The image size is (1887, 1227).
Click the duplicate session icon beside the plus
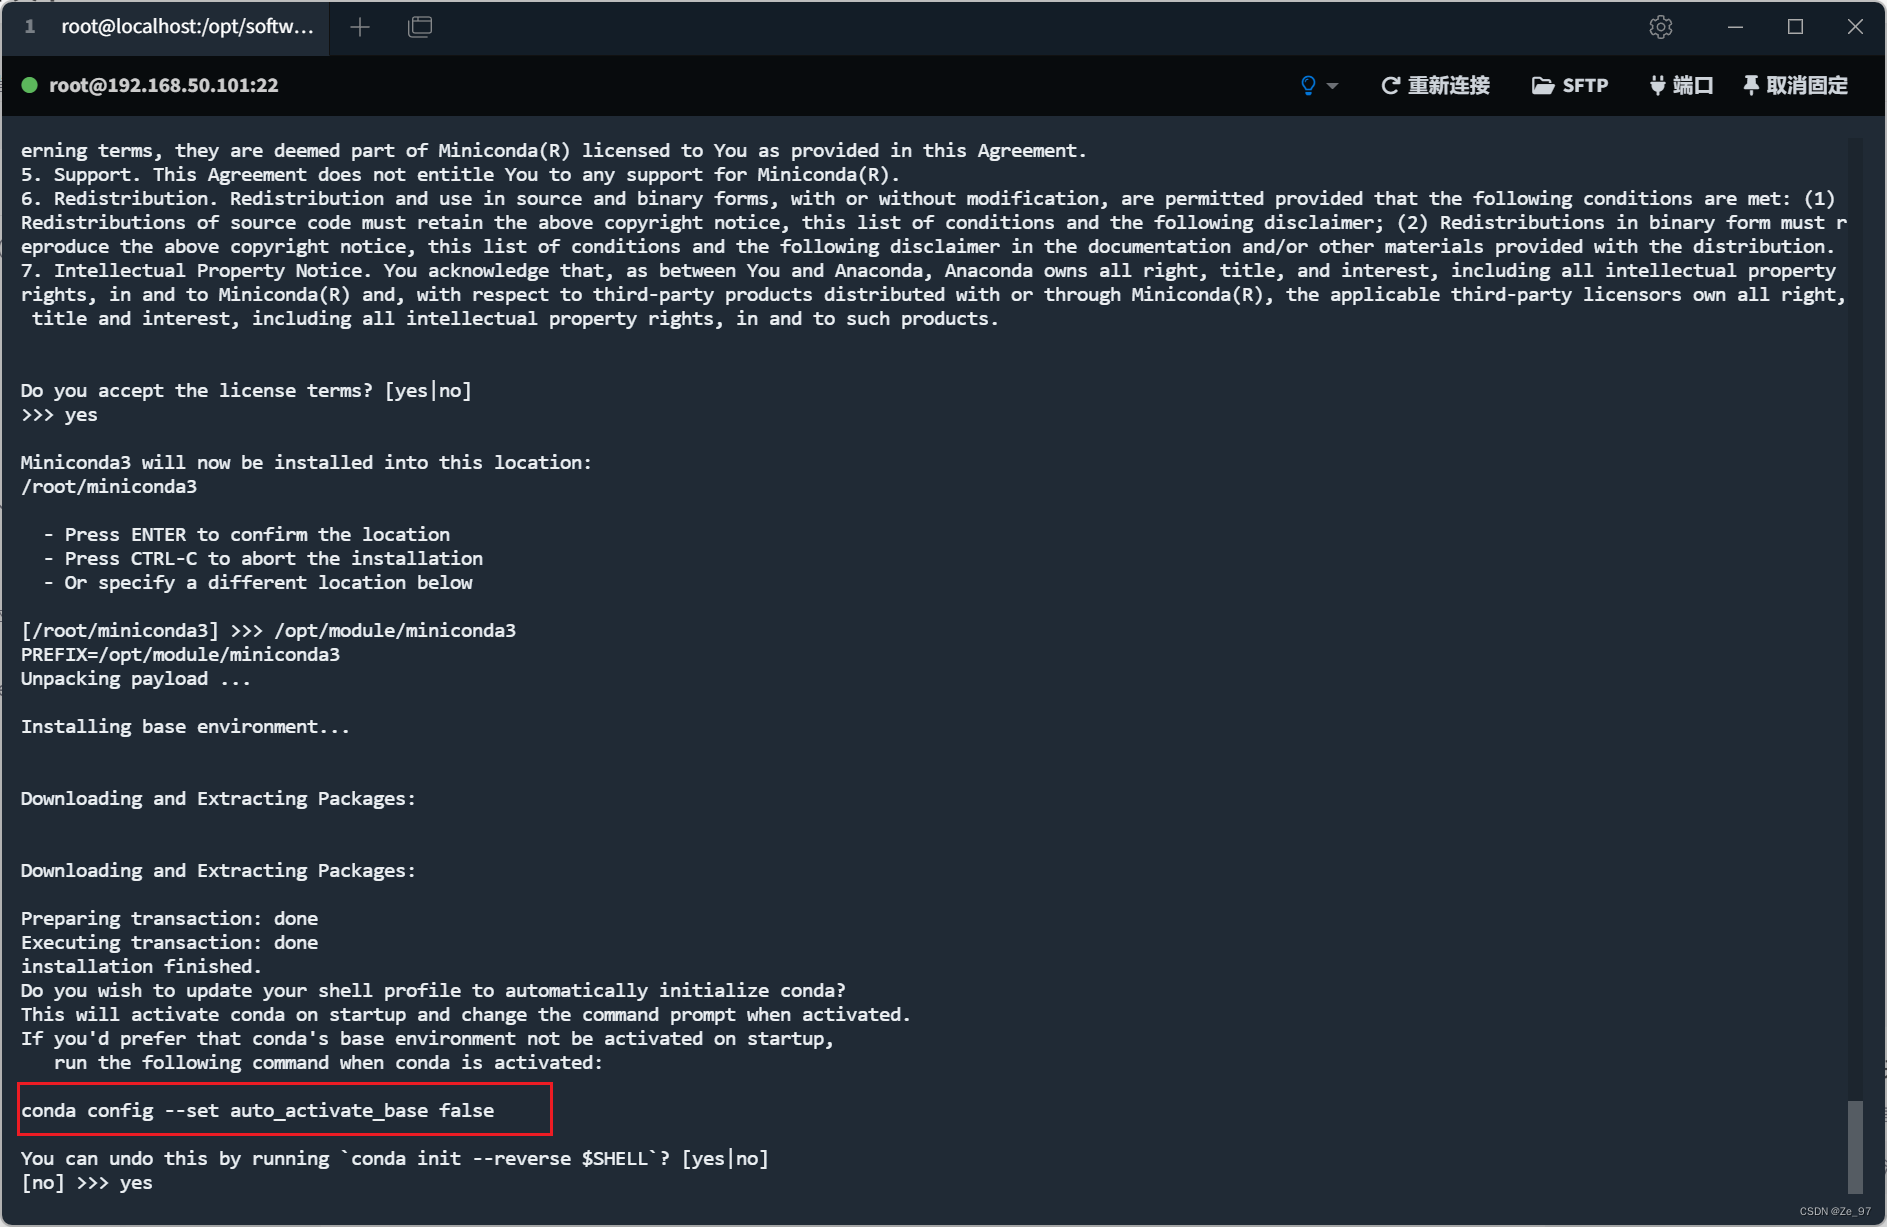(420, 27)
